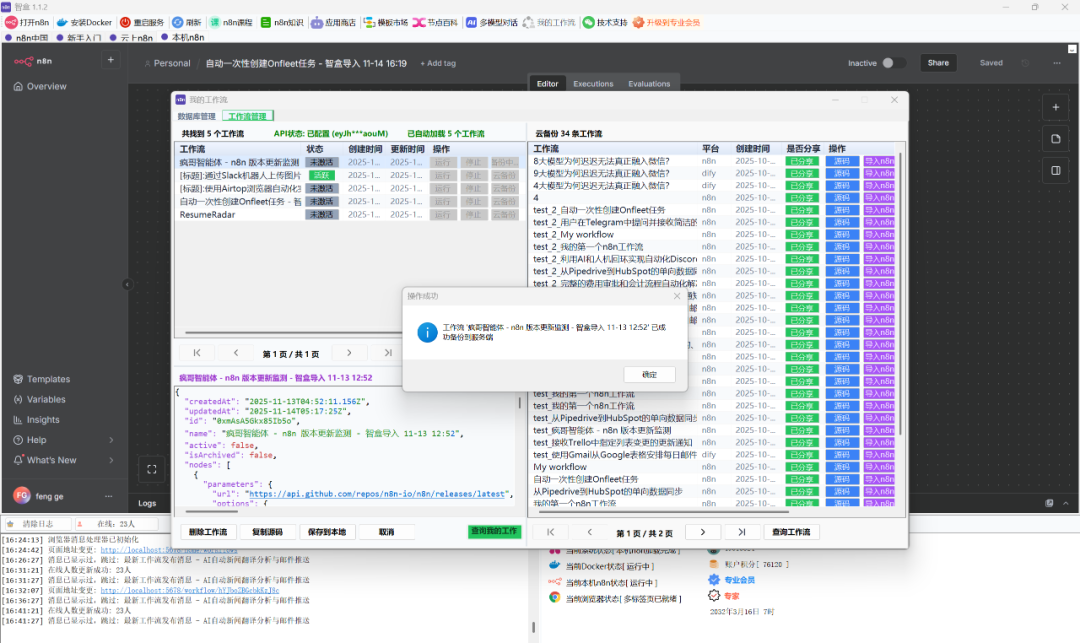Go to last page in left workflow list
1080x643 pixels.
[388, 353]
